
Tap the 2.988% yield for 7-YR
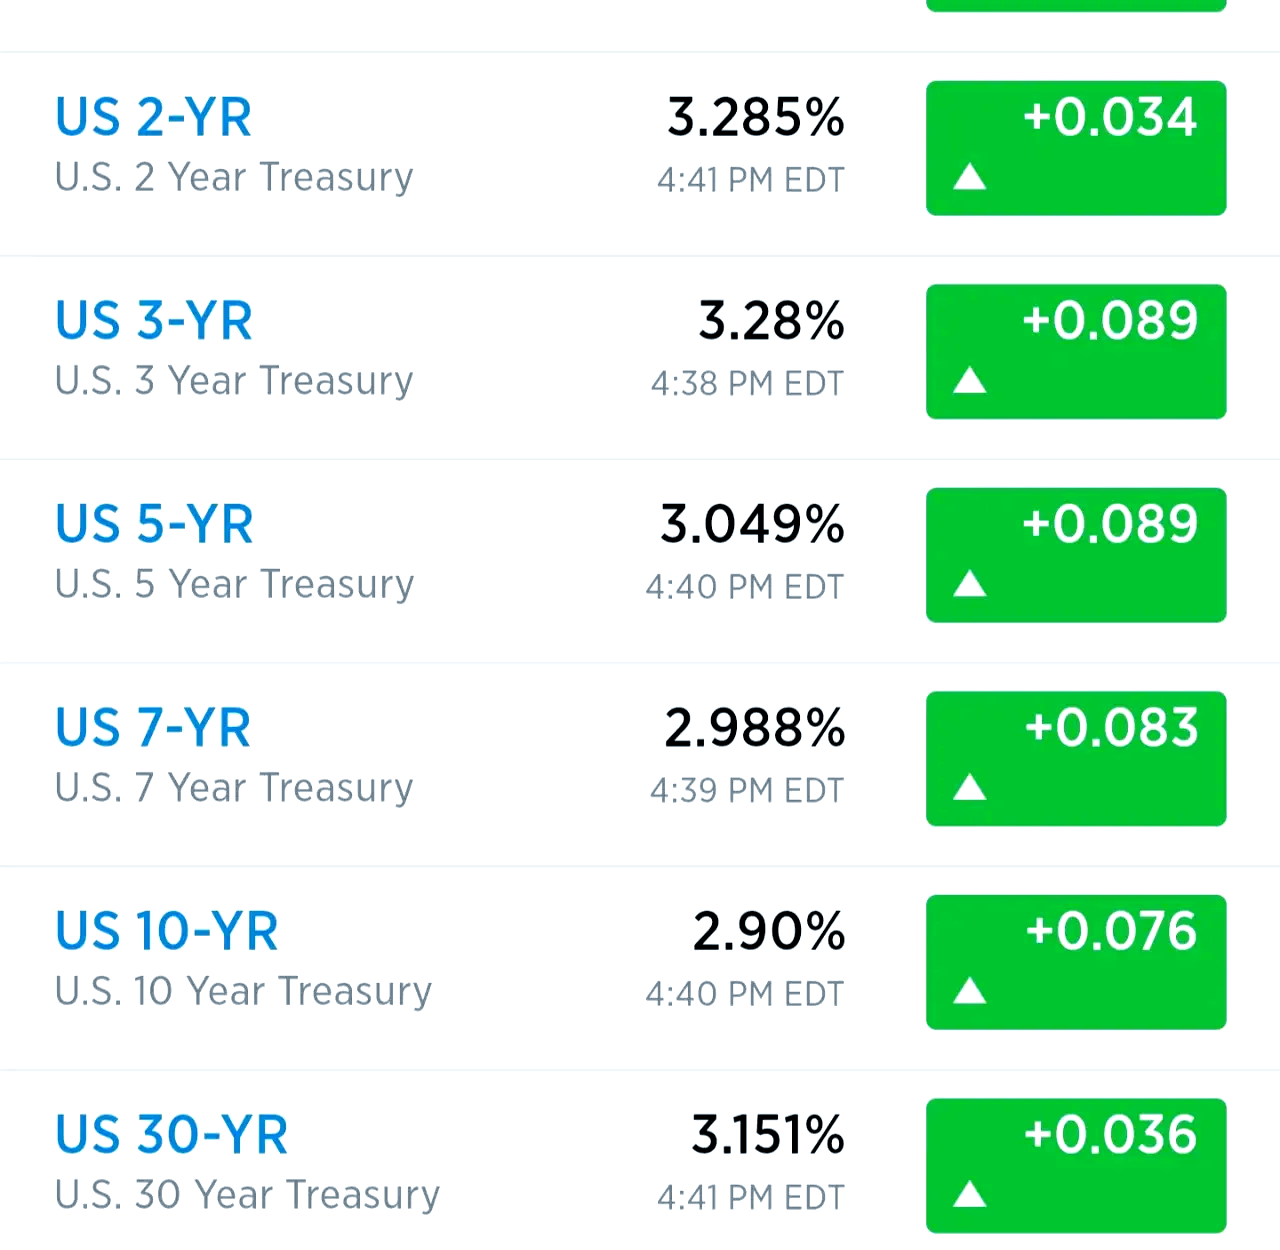tap(754, 728)
